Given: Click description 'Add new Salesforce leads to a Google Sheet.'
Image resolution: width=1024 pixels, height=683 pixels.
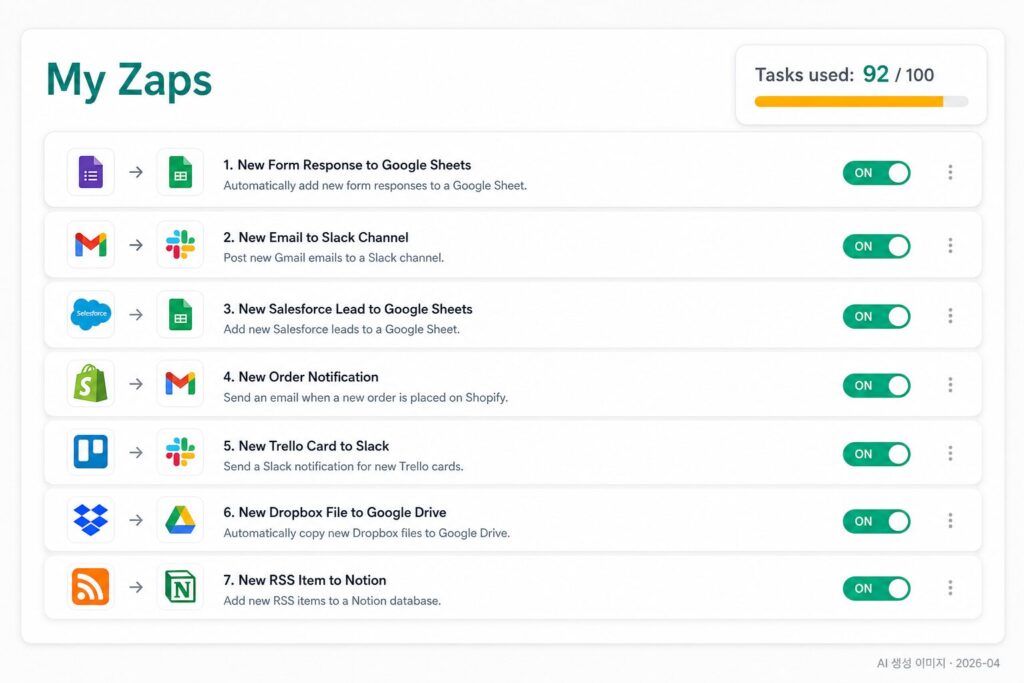Looking at the screenshot, I should tap(342, 330).
